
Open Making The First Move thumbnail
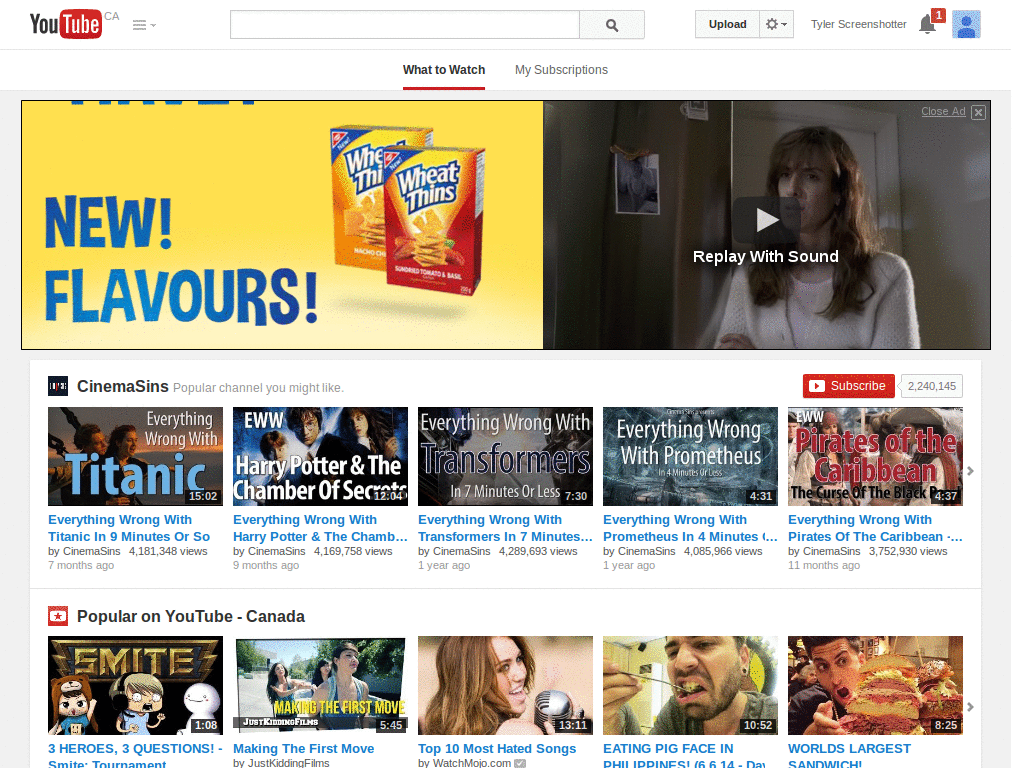(x=321, y=686)
